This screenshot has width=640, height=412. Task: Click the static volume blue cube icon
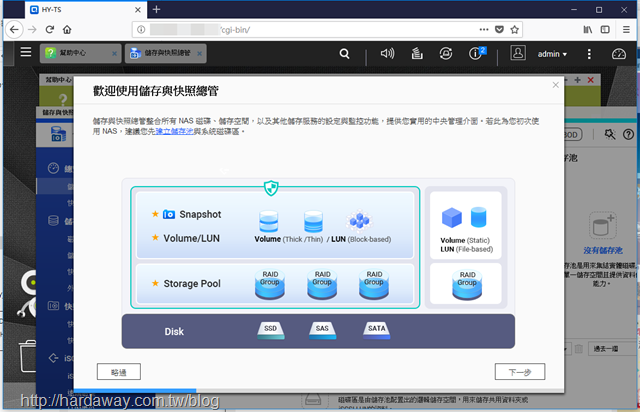452,217
